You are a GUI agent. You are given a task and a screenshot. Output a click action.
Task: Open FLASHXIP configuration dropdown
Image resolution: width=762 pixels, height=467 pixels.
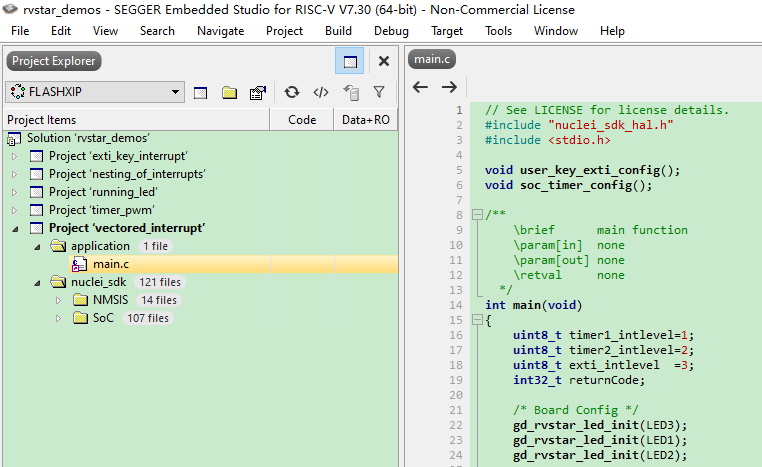pos(95,92)
